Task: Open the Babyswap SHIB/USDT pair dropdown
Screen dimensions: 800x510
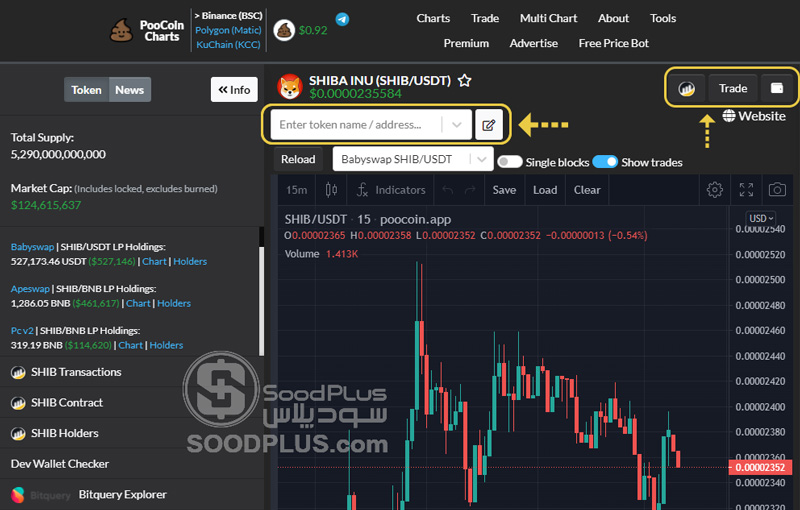Action: (x=413, y=159)
